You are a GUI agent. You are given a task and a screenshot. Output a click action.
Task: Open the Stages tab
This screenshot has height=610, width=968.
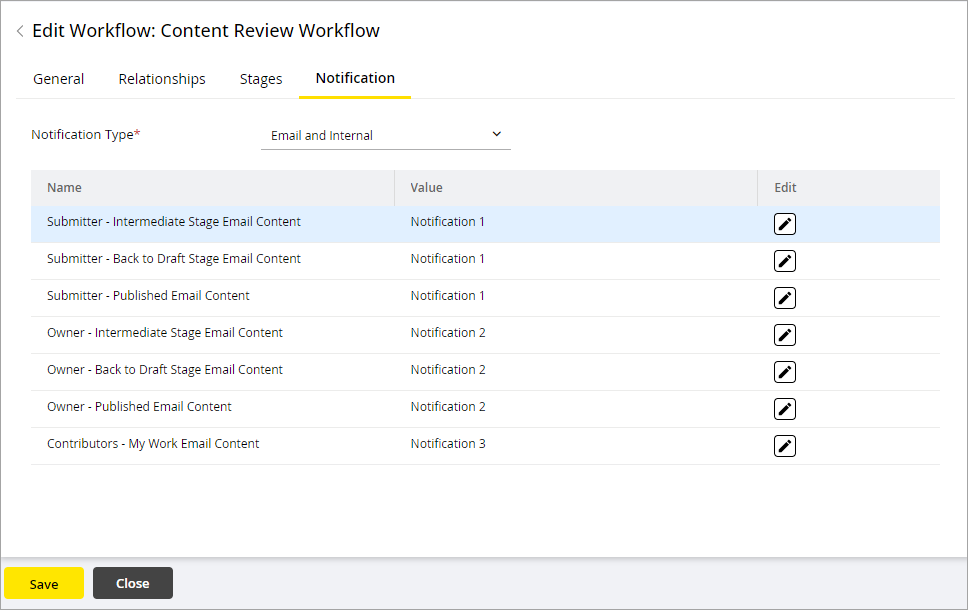260,79
